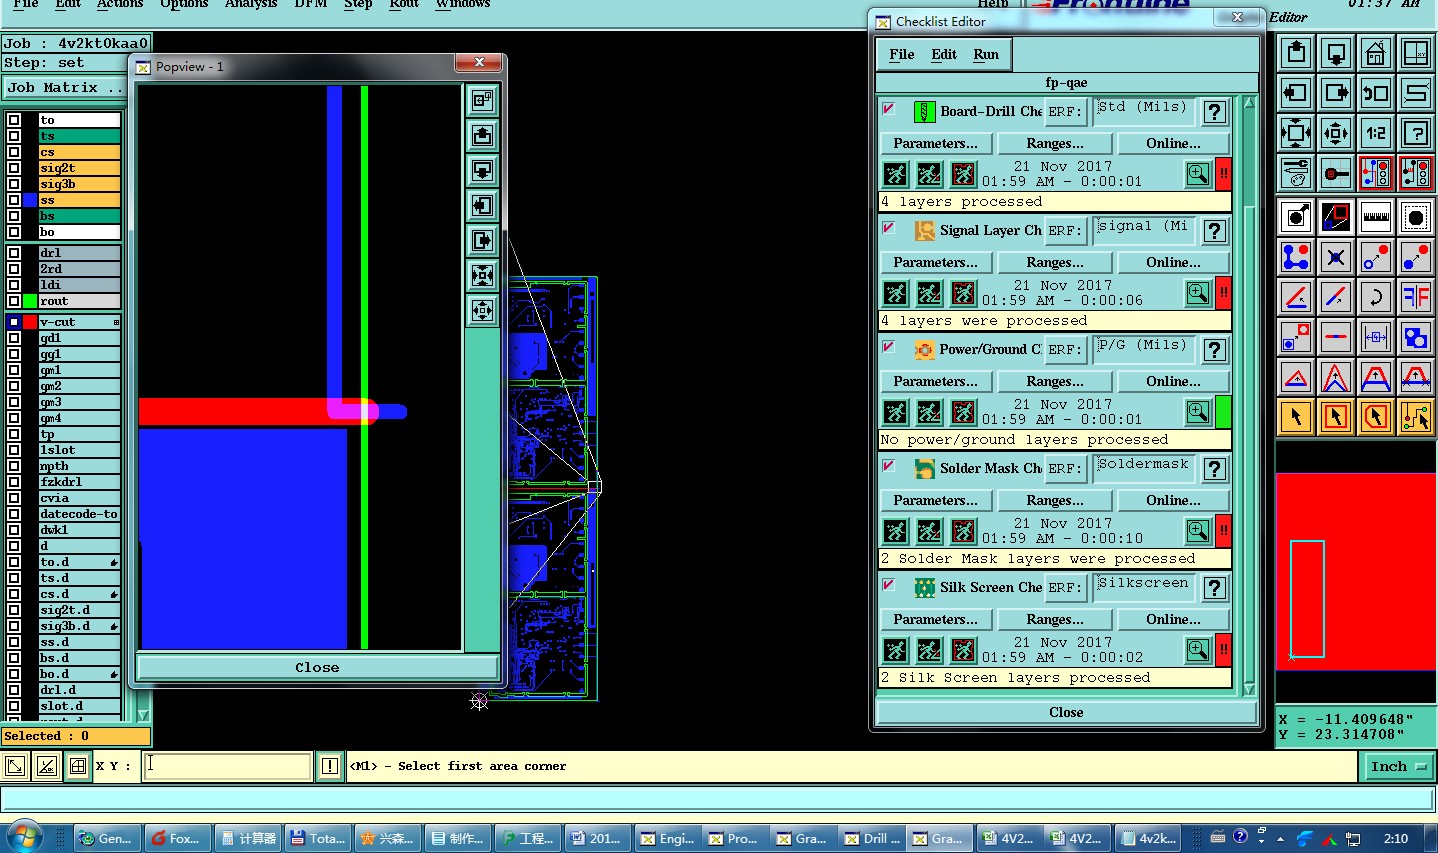Click the mirror F icon
Viewport: 1438px width, 853px height.
pos(1416,296)
